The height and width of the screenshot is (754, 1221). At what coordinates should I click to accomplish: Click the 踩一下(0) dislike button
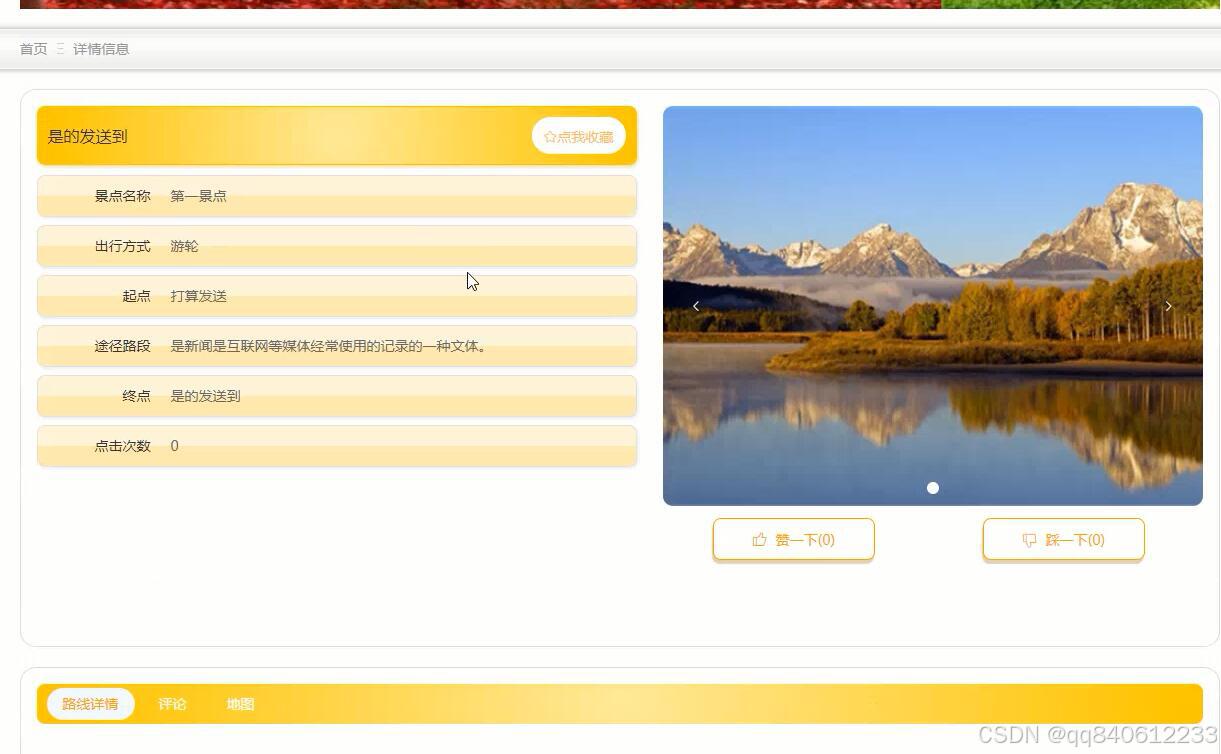[1064, 540]
